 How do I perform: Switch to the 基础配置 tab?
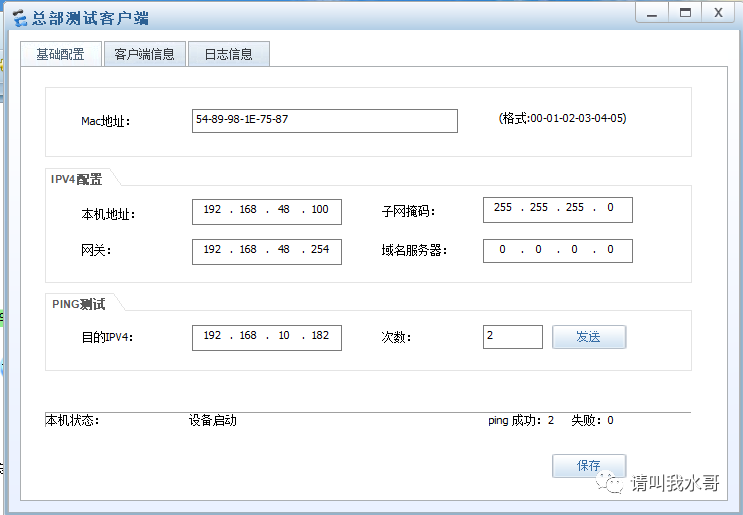point(61,54)
